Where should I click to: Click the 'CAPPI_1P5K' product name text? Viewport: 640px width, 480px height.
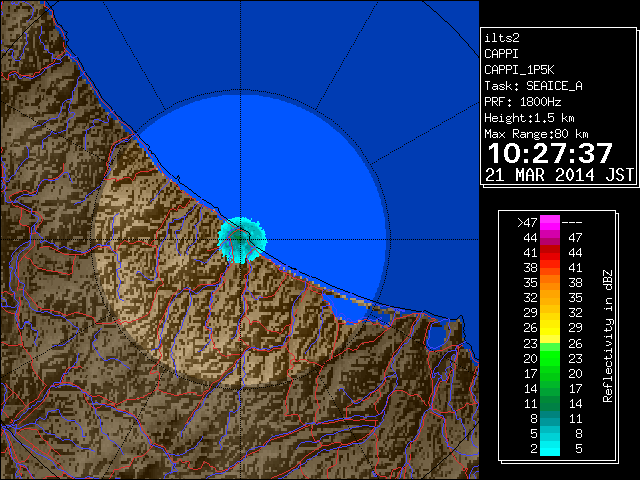[x=519, y=70]
